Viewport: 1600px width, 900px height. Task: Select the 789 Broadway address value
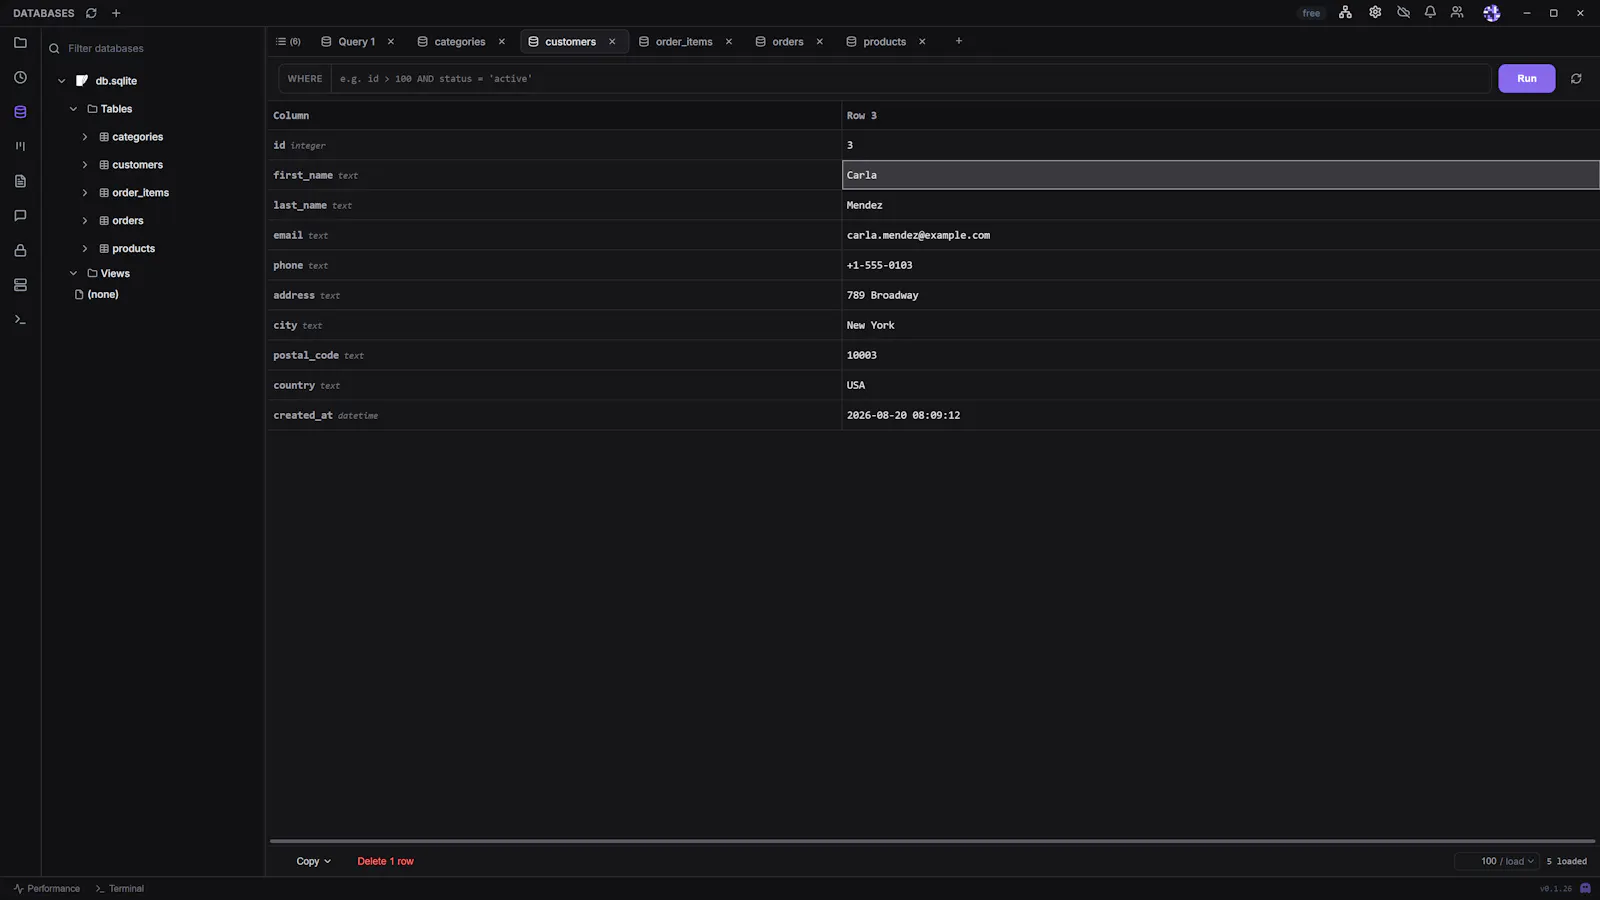pyautogui.click(x=1221, y=295)
